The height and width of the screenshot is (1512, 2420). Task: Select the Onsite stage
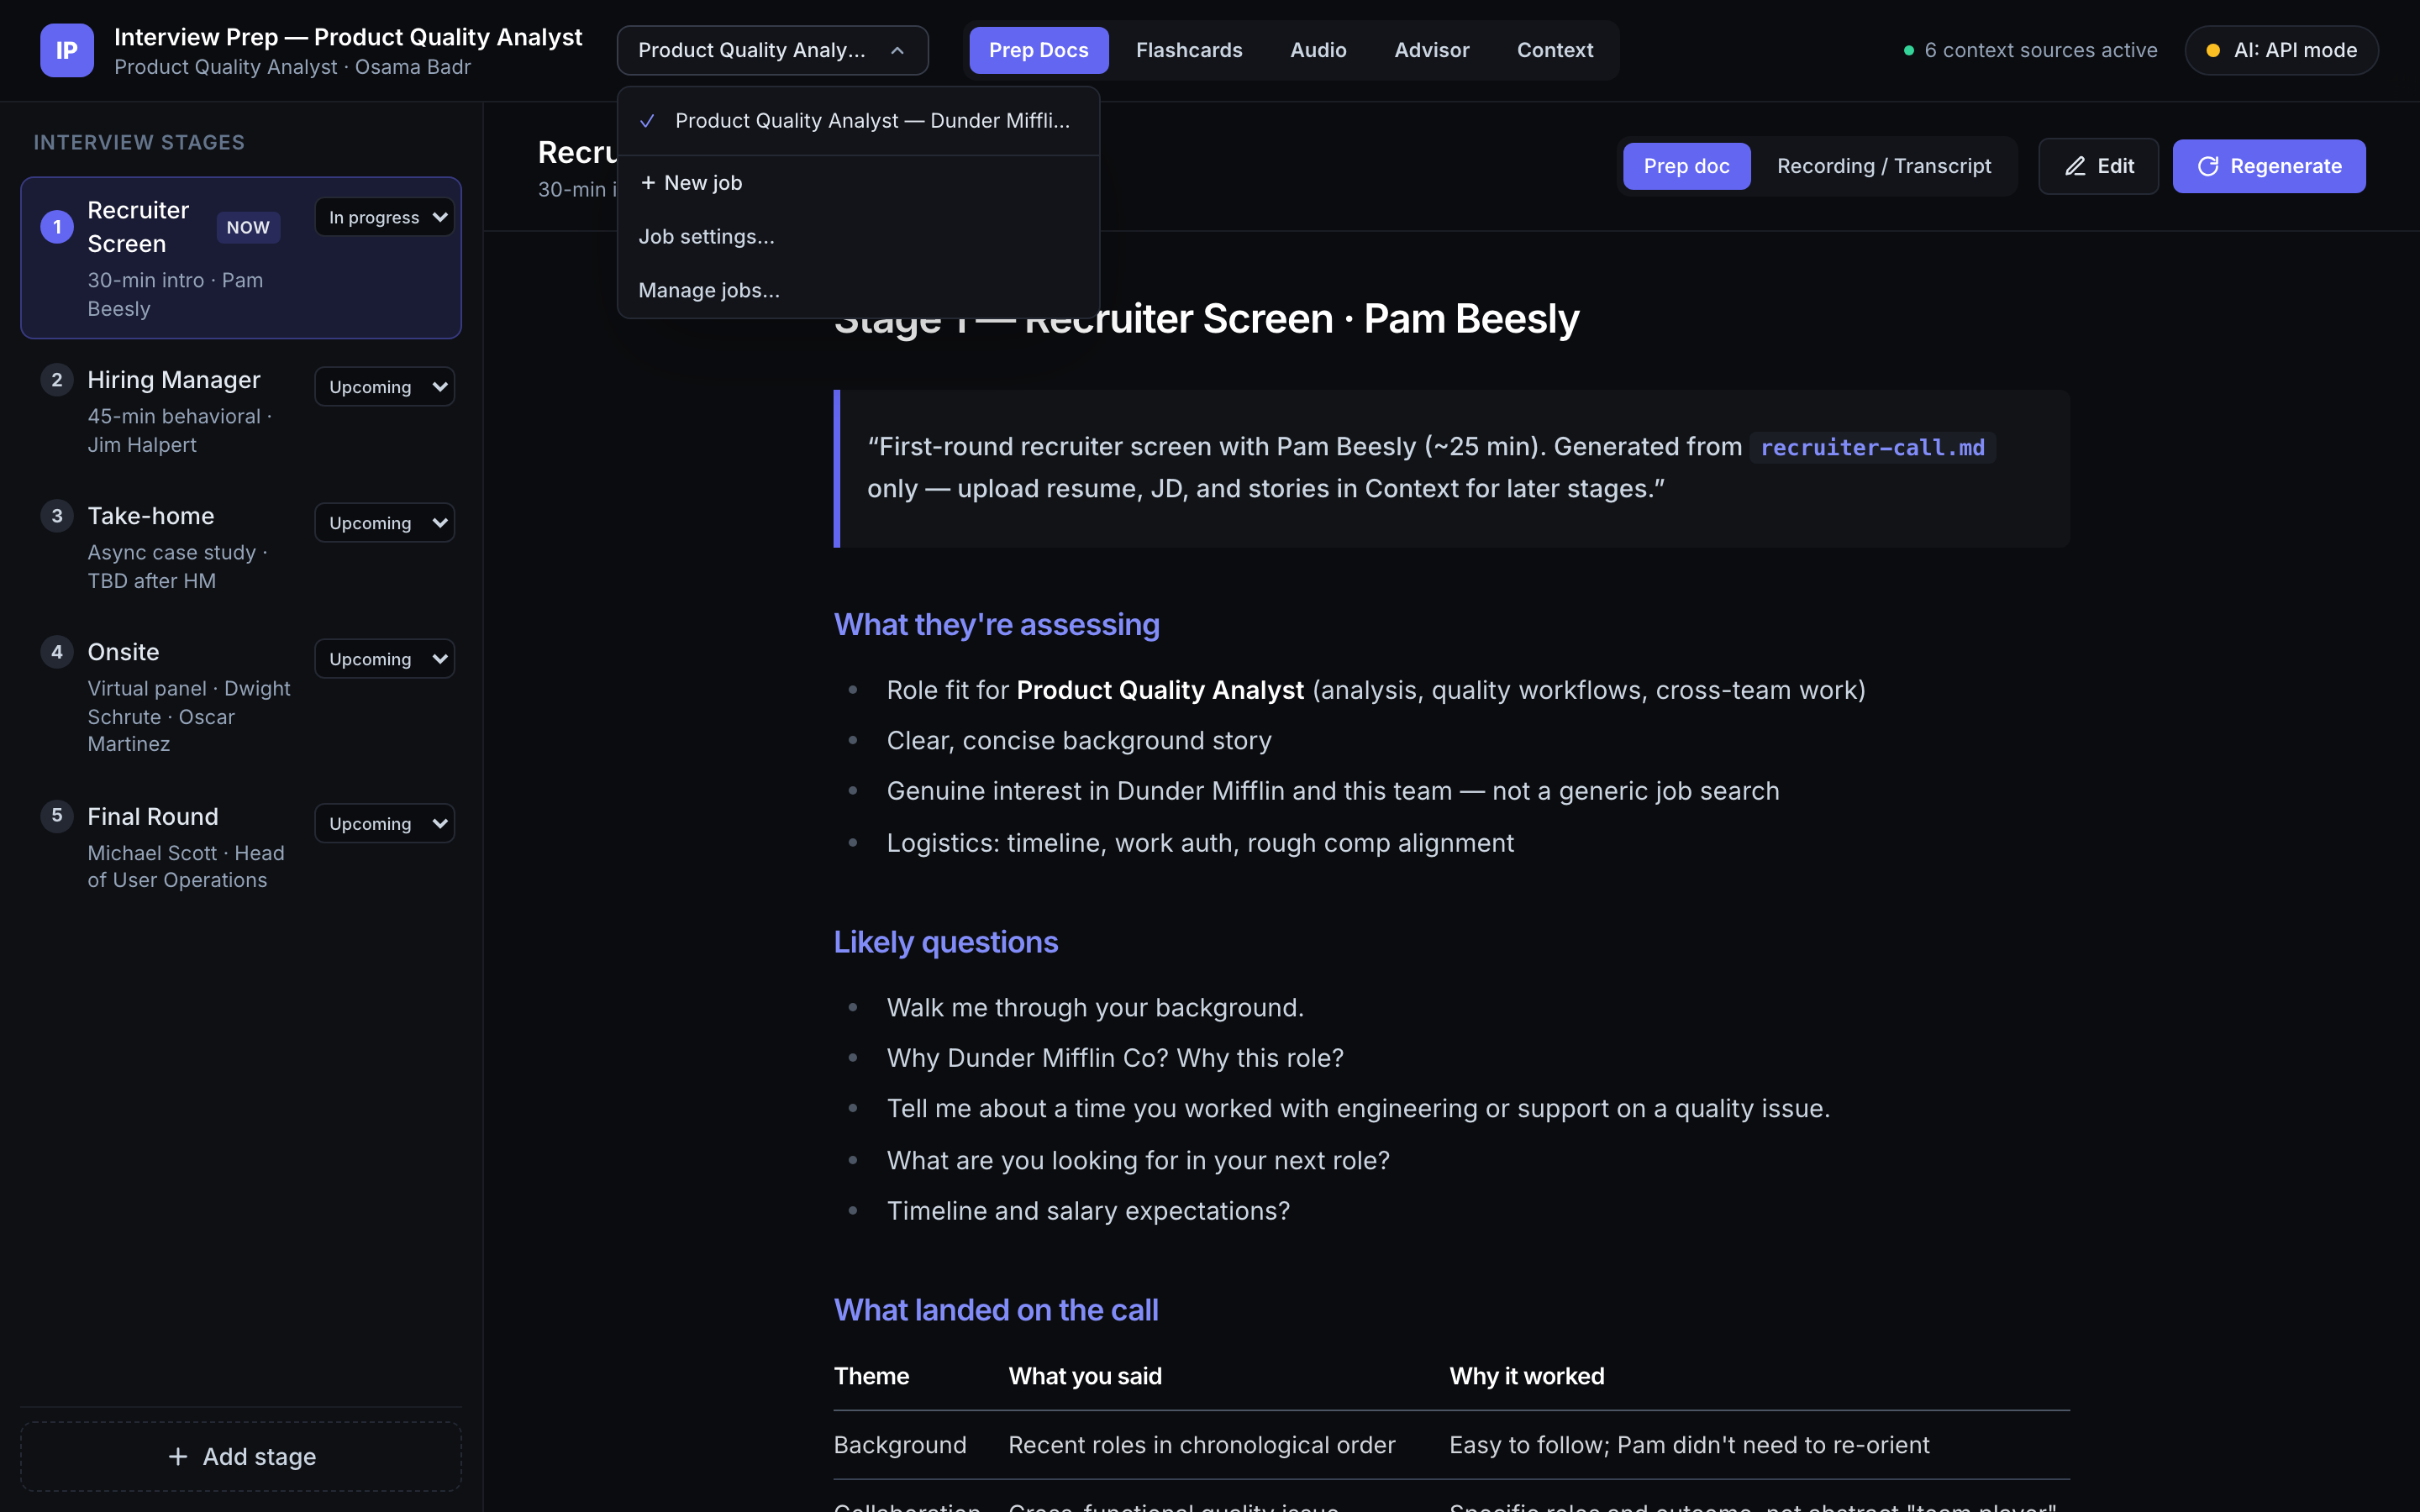click(x=241, y=697)
